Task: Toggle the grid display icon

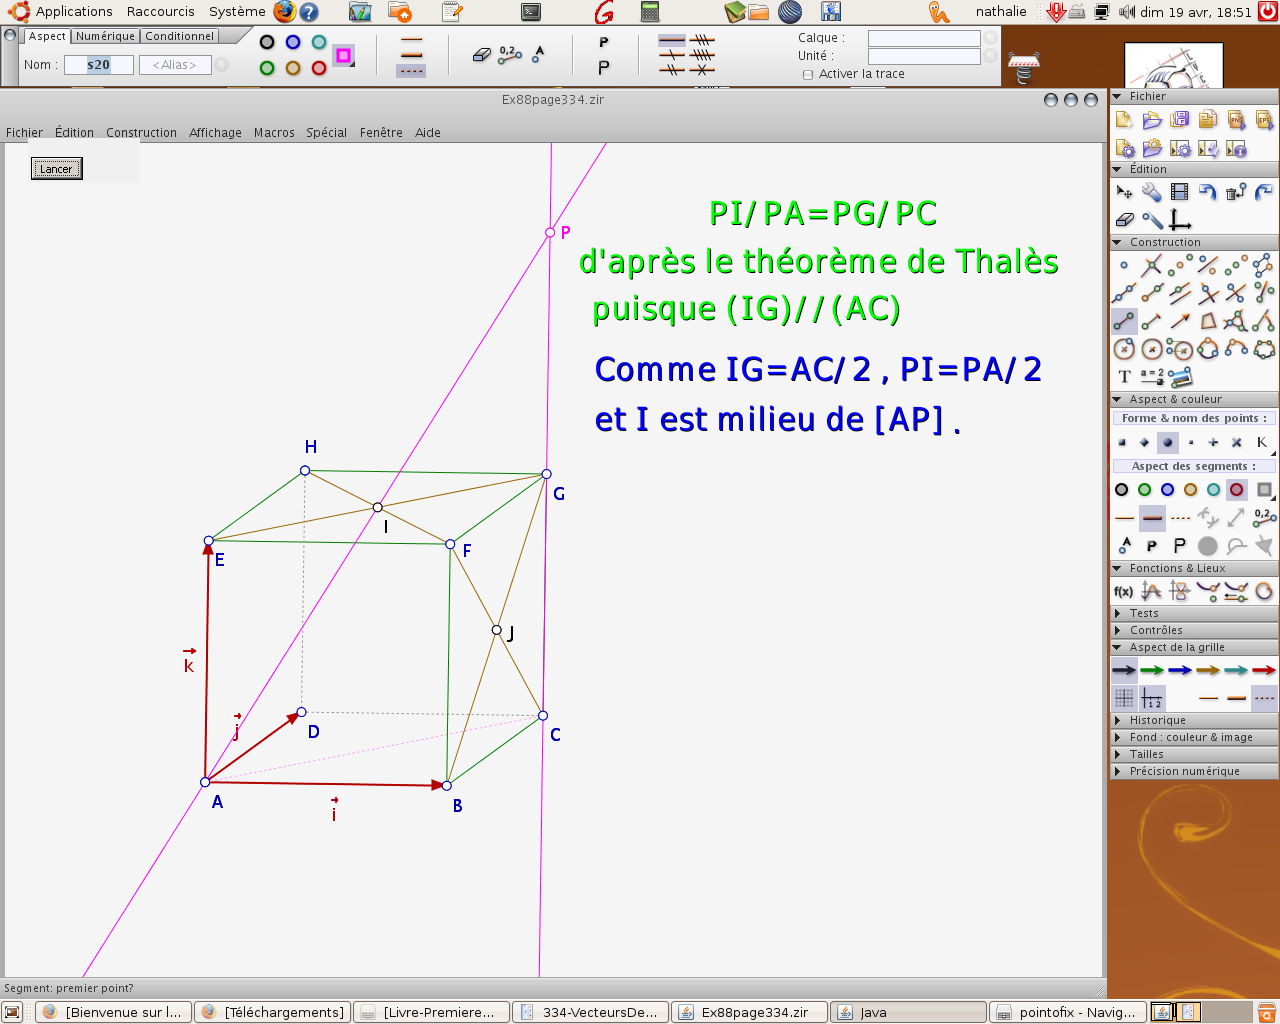Action: point(1124,698)
